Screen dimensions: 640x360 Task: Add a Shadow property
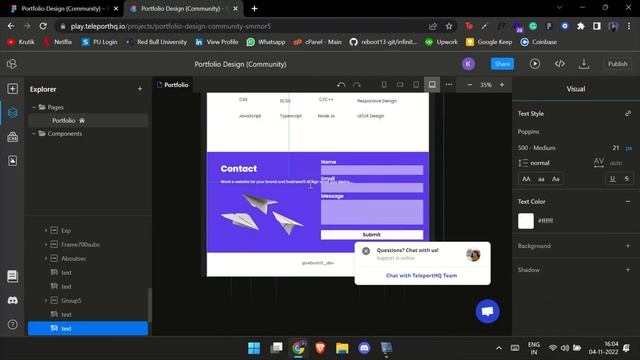coord(628,270)
